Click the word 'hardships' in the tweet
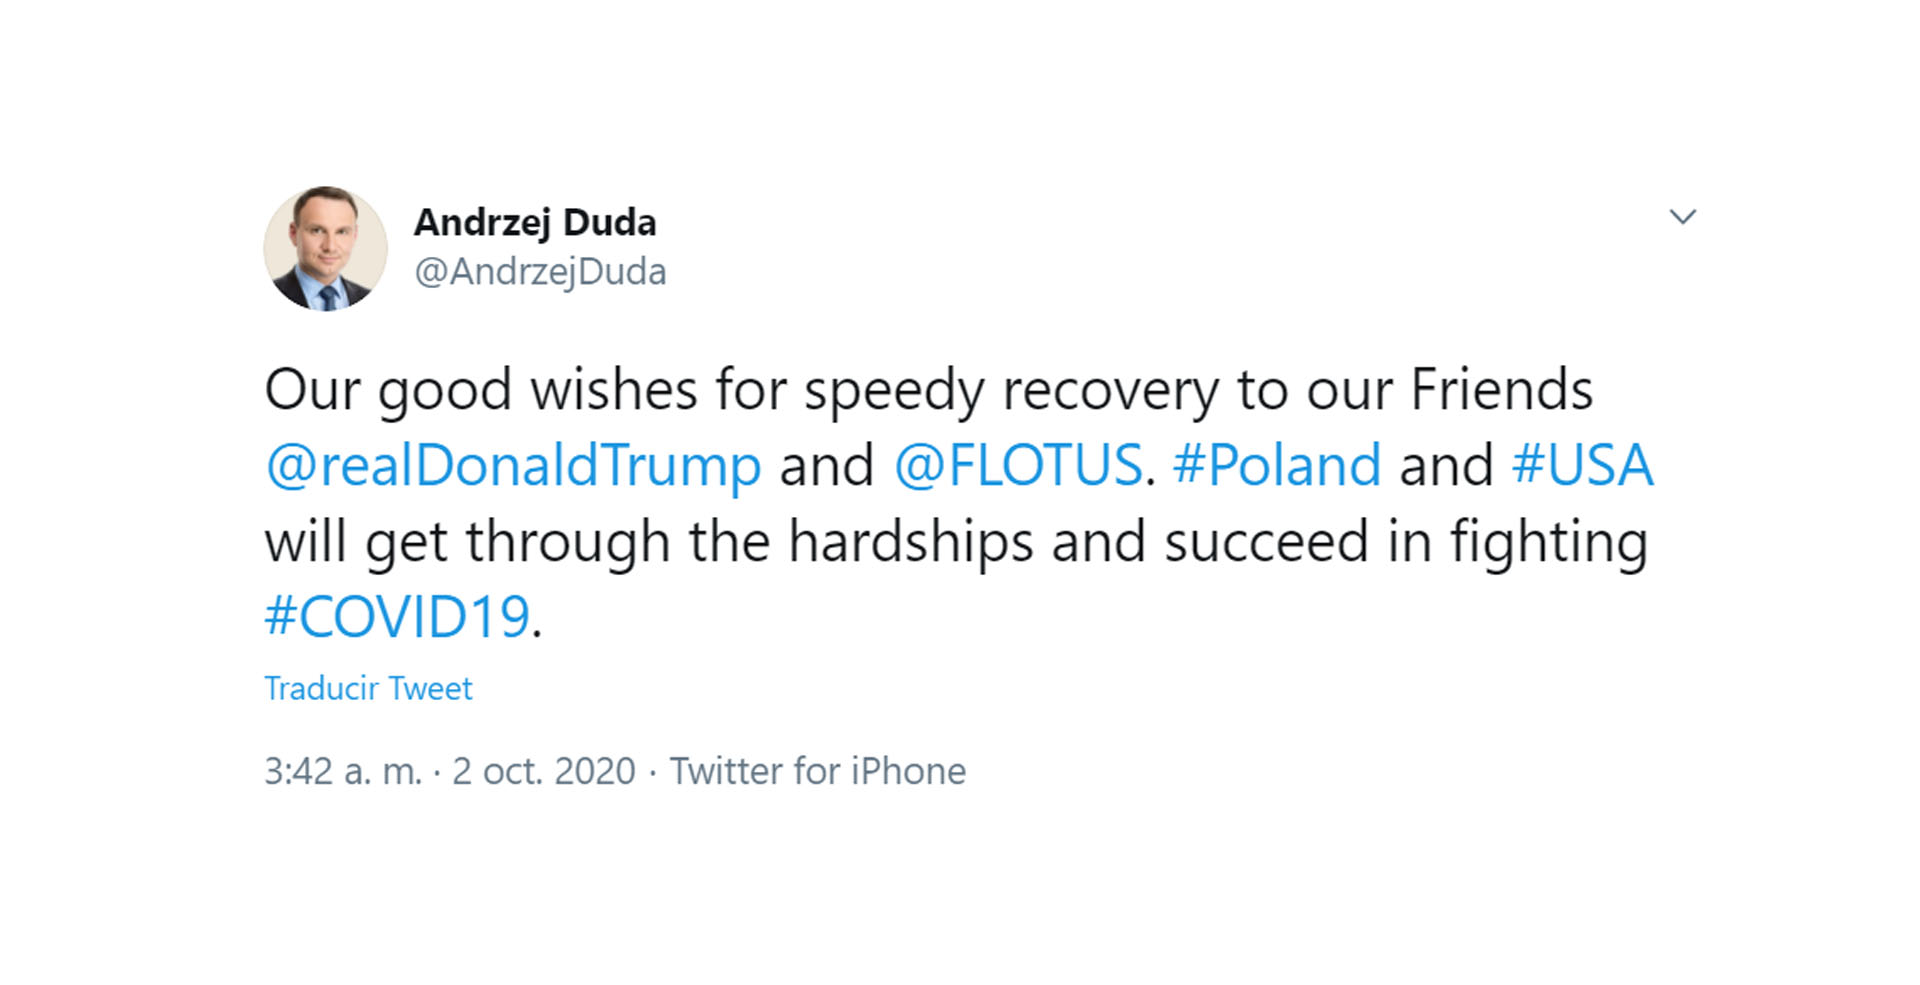 (x=910, y=542)
